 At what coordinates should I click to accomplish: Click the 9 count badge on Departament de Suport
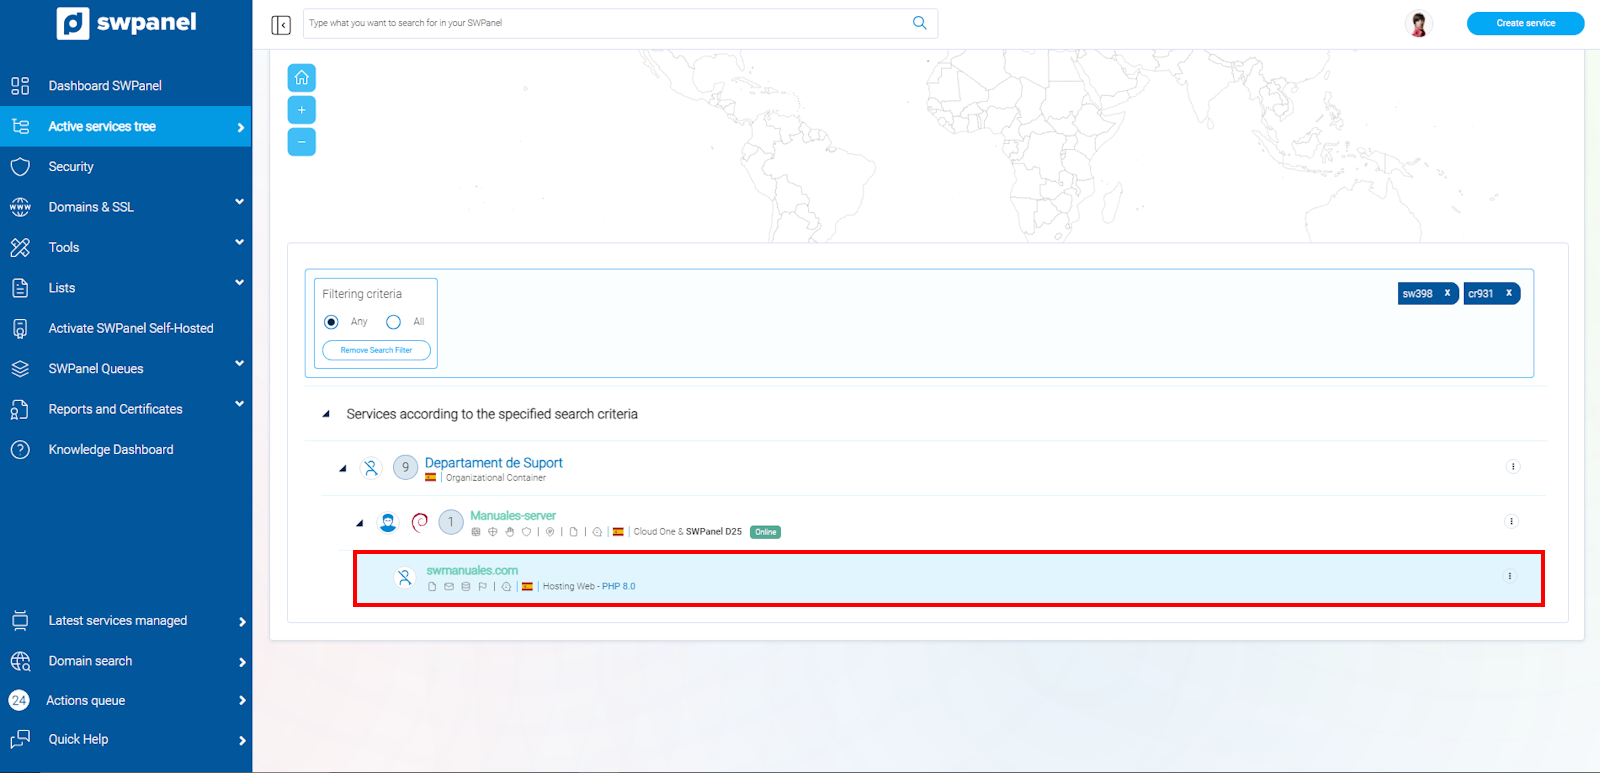click(405, 467)
